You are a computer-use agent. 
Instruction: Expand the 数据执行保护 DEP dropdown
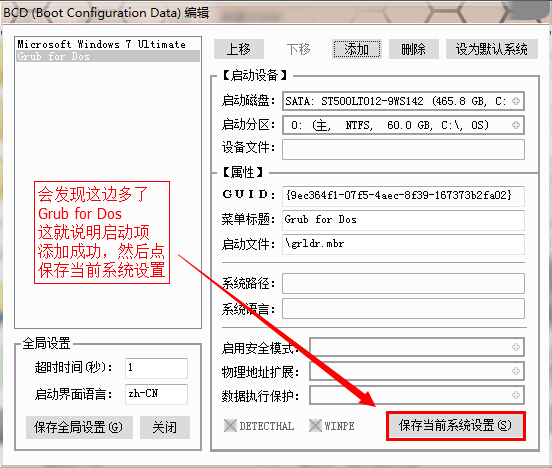(417, 395)
